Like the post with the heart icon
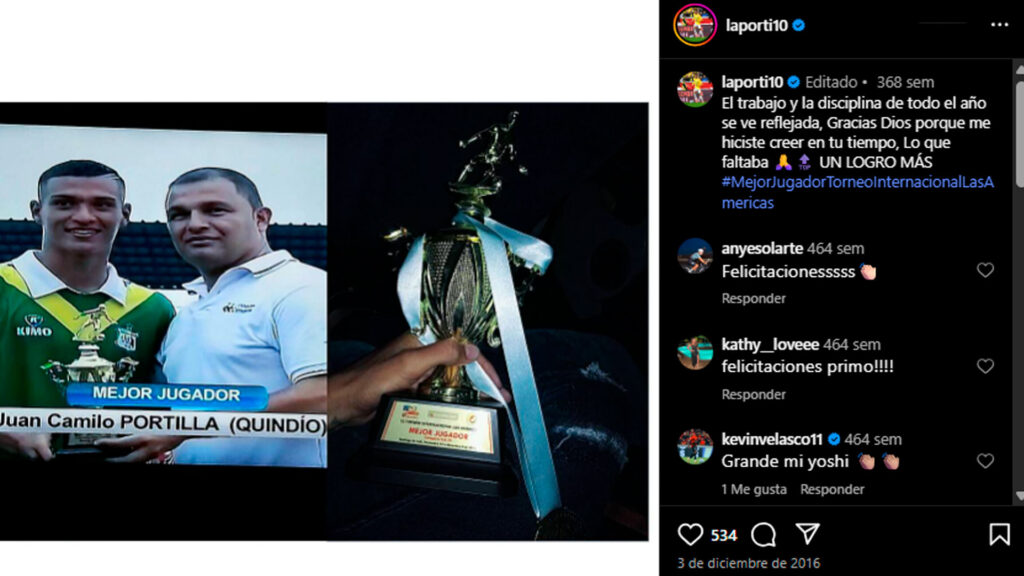 click(x=690, y=535)
